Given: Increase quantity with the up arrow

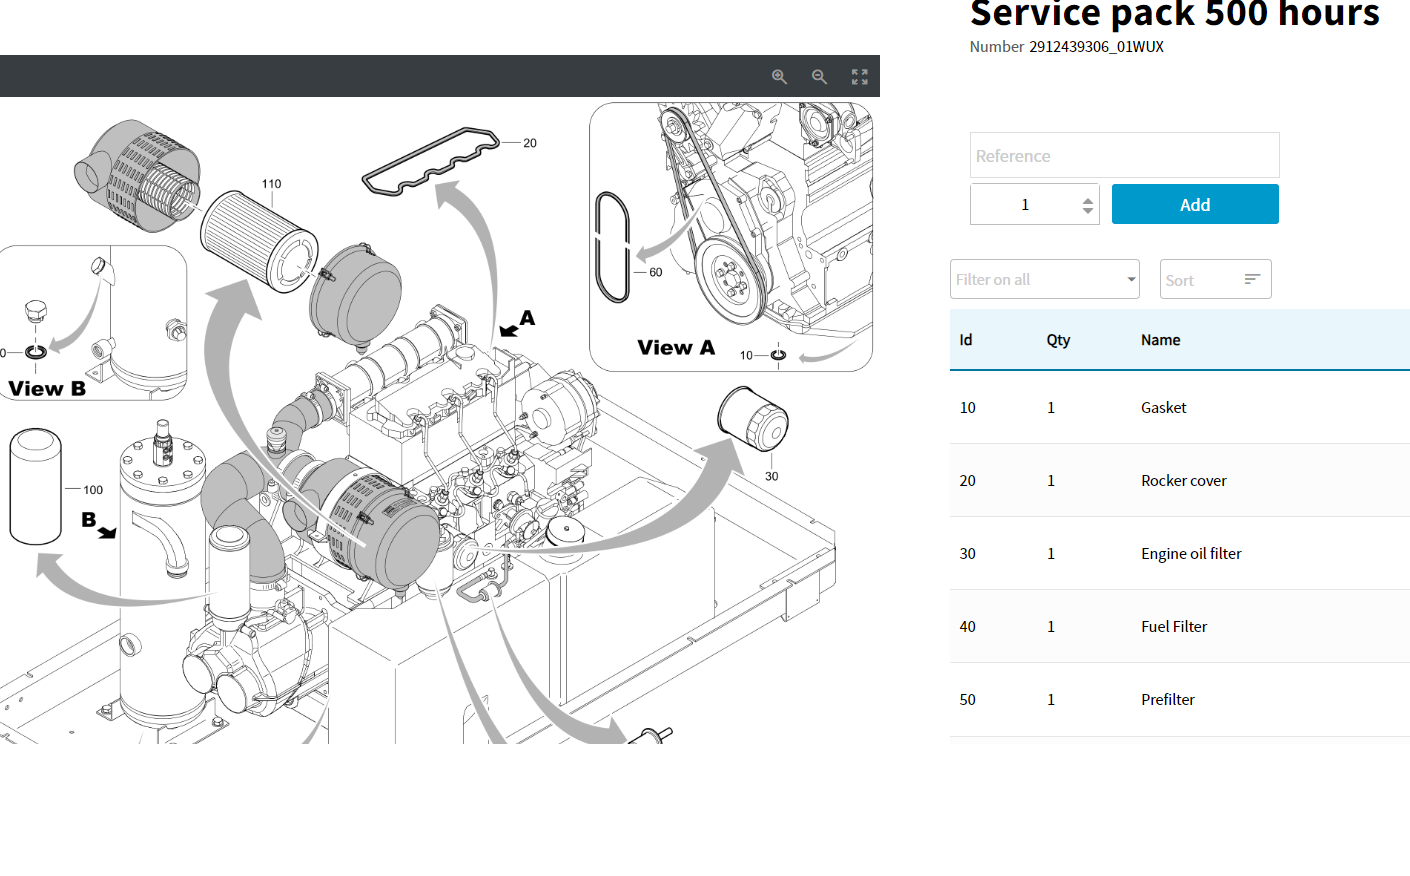Looking at the screenshot, I should pyautogui.click(x=1088, y=200).
